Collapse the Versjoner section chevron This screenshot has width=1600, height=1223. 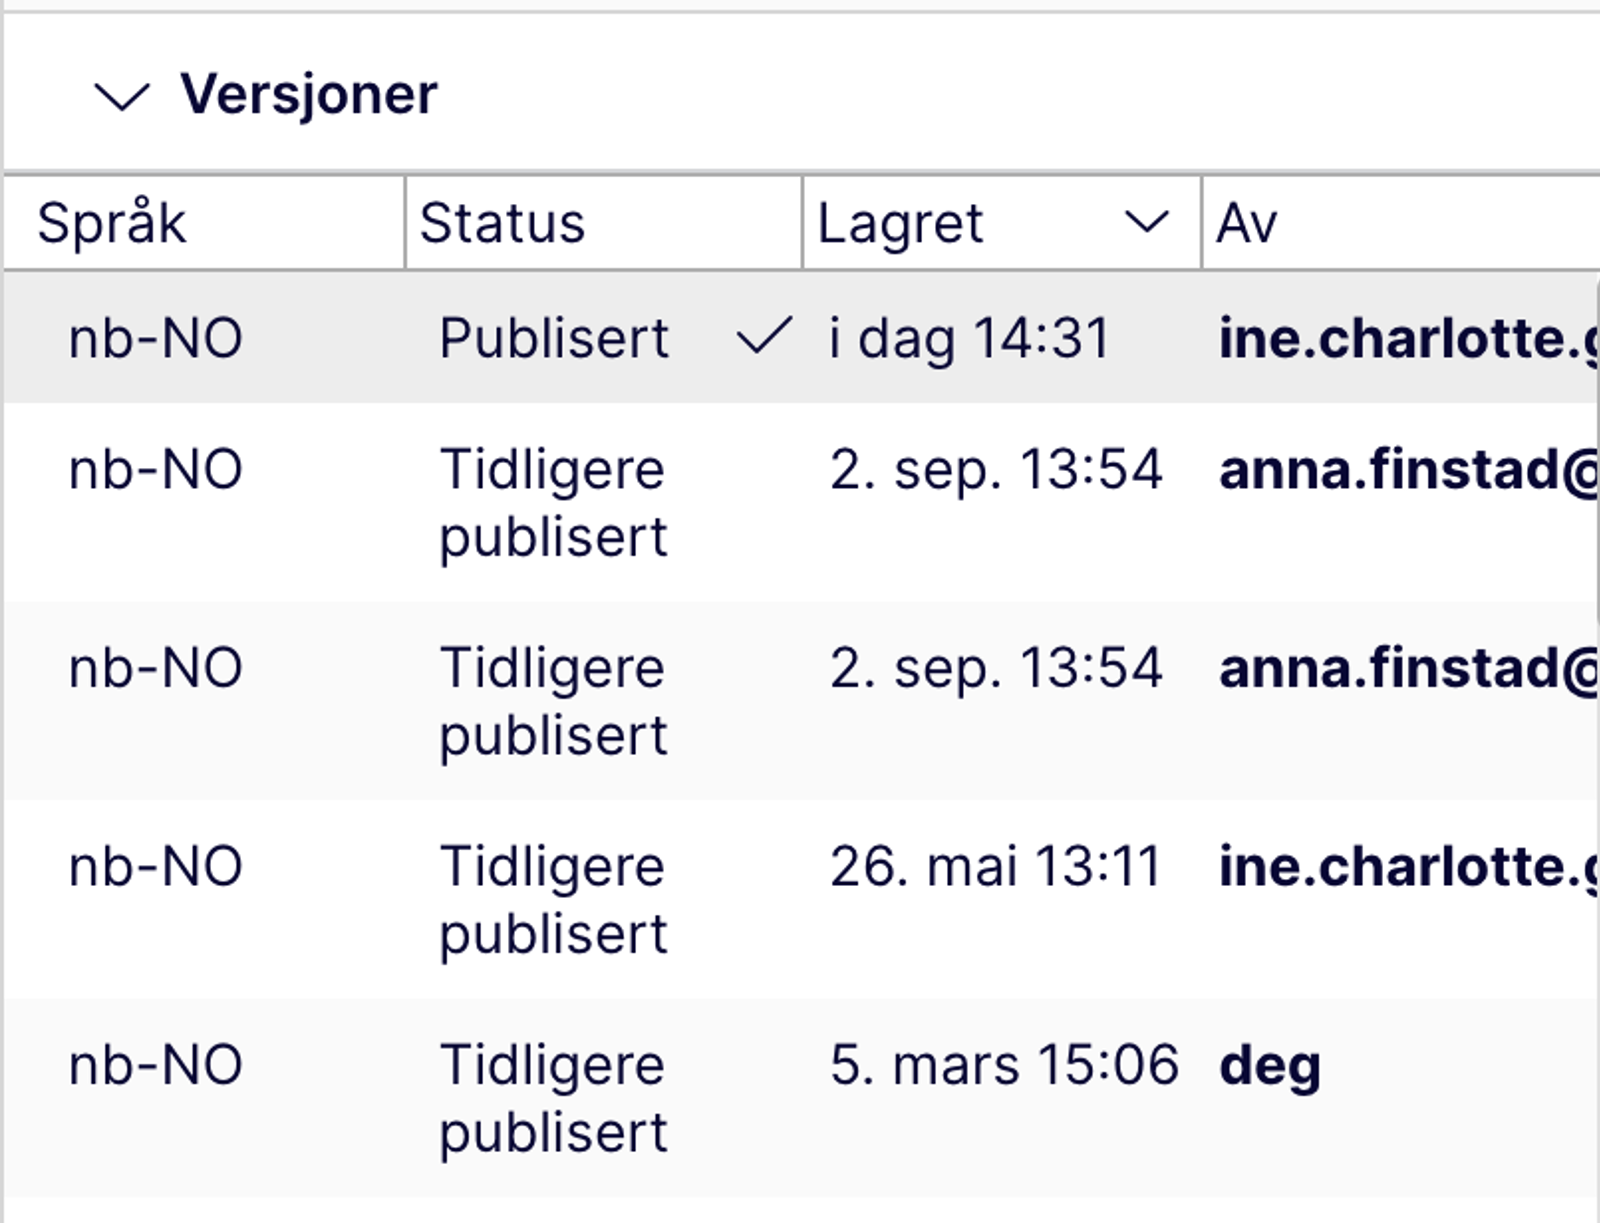(121, 97)
